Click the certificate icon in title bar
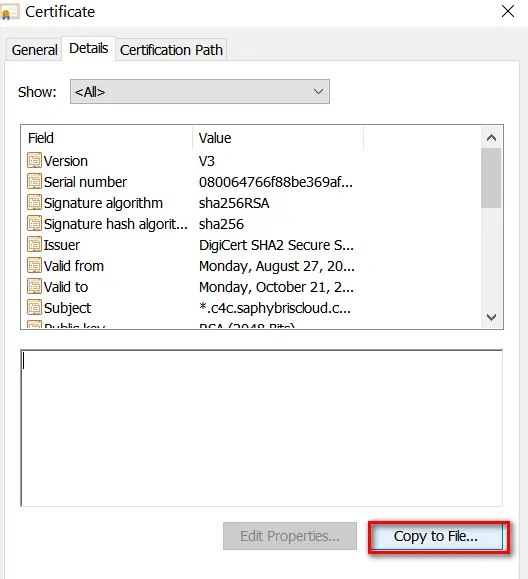The image size is (528, 579). pyautogui.click(x=9, y=13)
